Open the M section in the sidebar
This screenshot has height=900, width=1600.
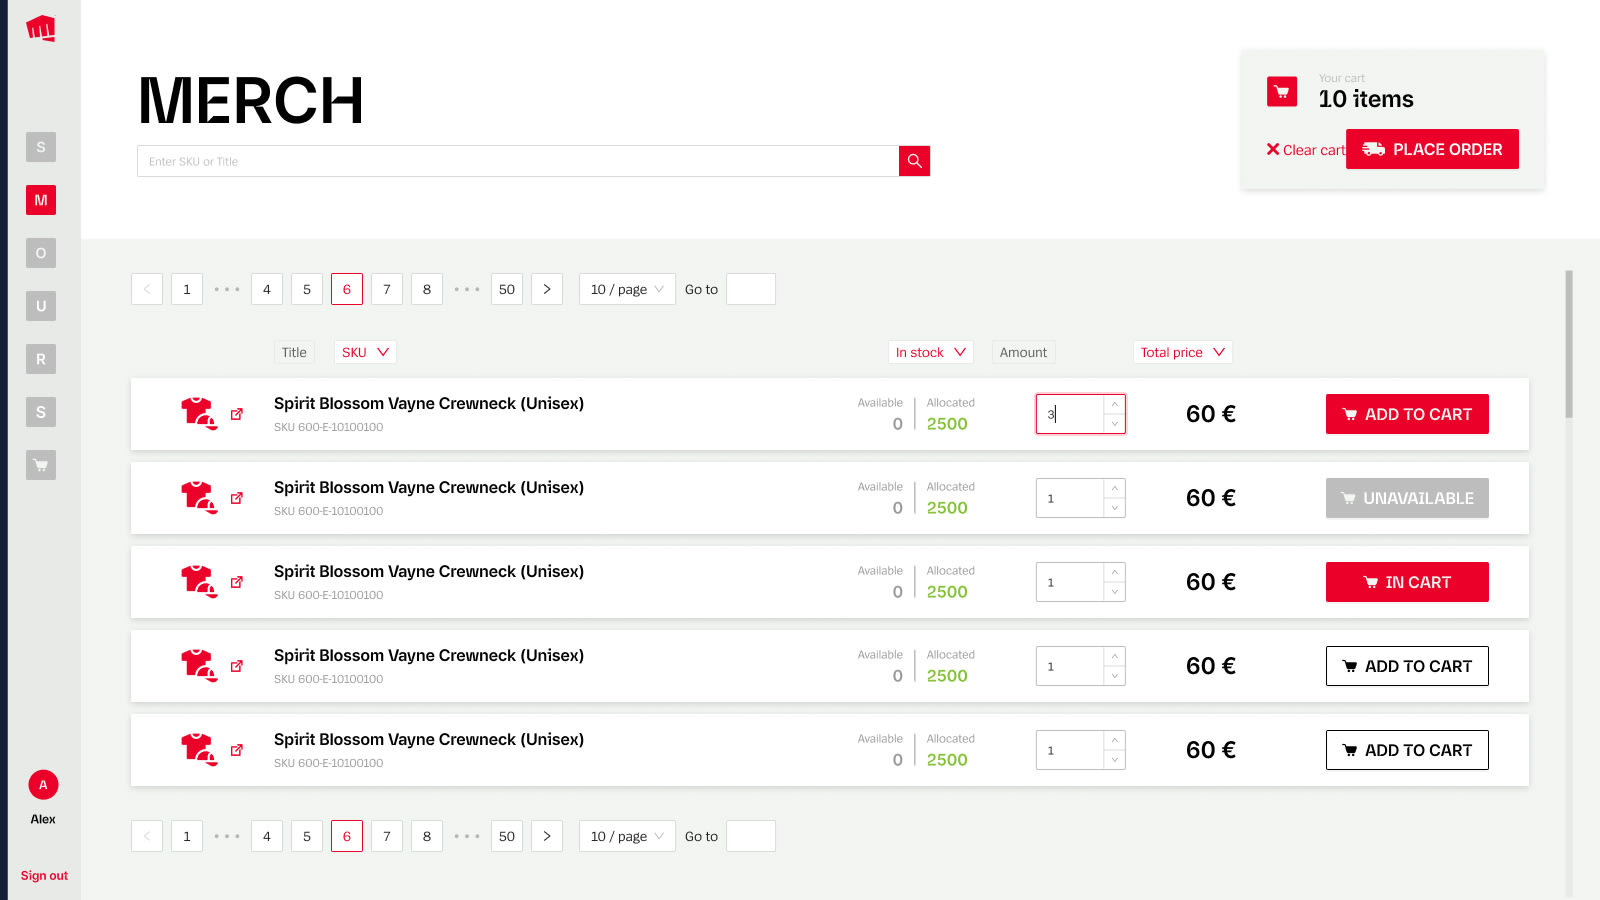(x=41, y=200)
